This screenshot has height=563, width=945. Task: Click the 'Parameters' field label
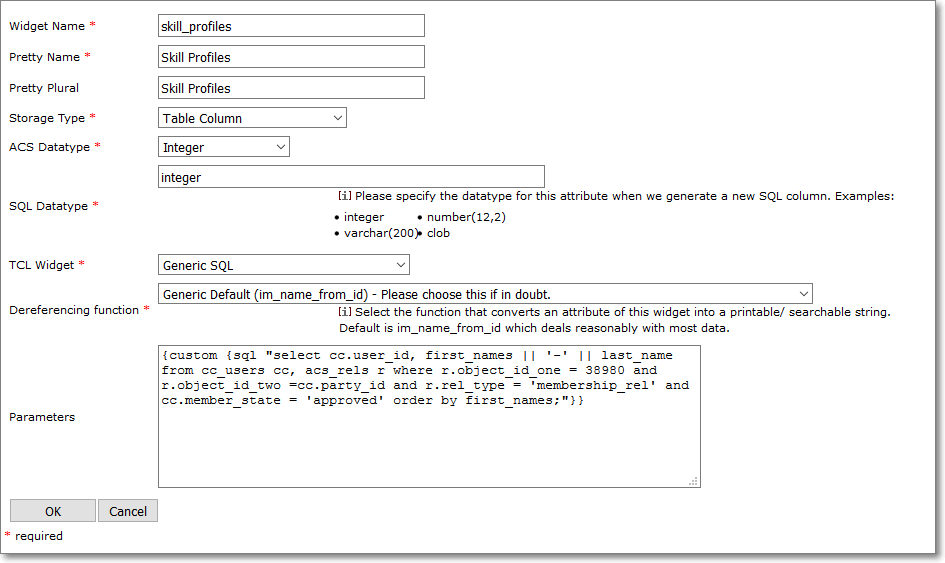click(42, 417)
